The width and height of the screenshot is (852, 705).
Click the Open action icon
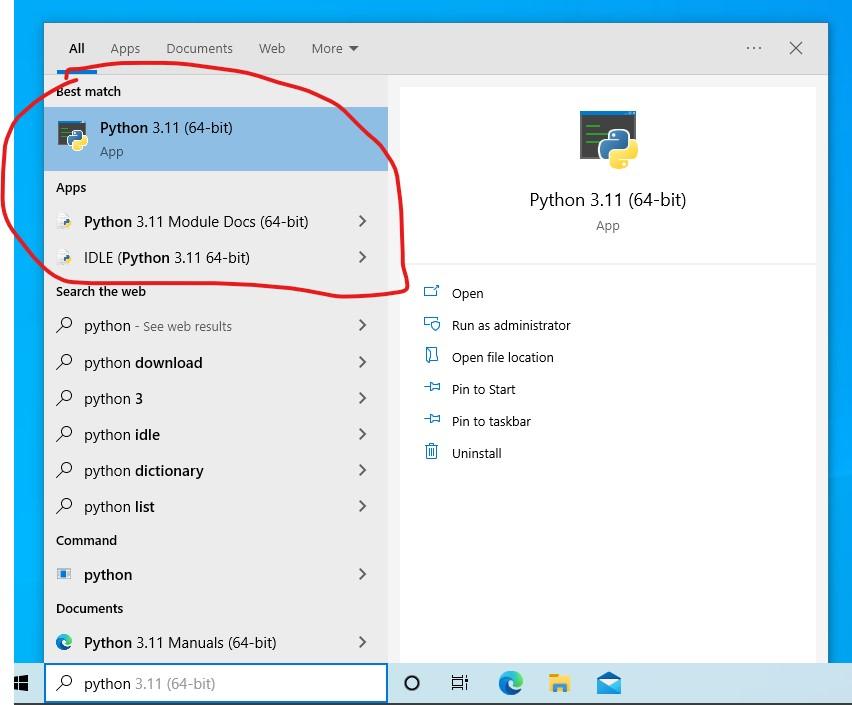[431, 292]
